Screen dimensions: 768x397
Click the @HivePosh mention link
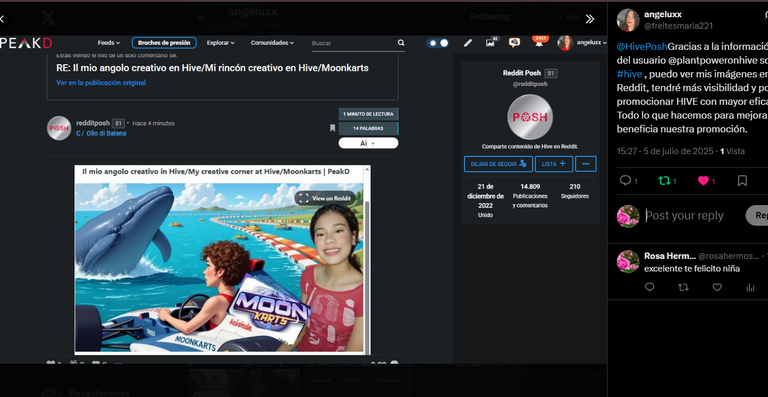642,47
